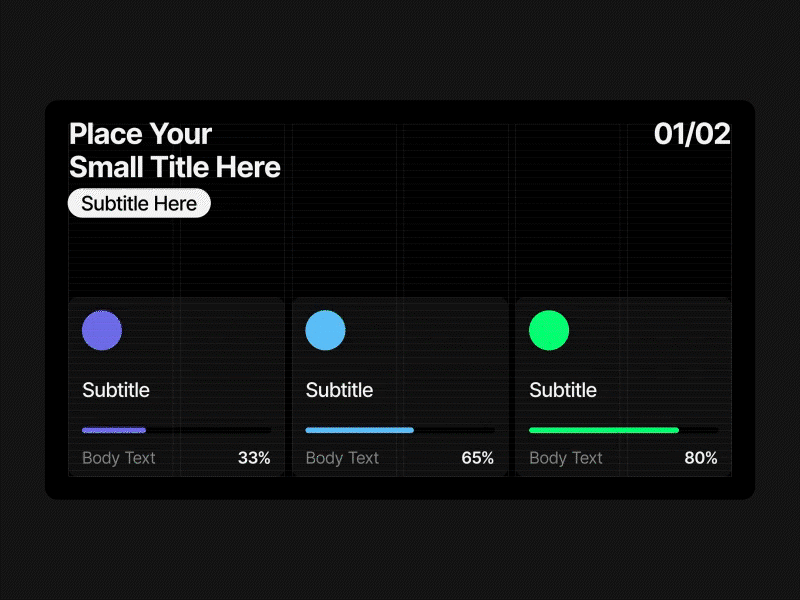Click Body Text in the green card
Image resolution: width=800 pixels, height=600 pixels.
566,458
